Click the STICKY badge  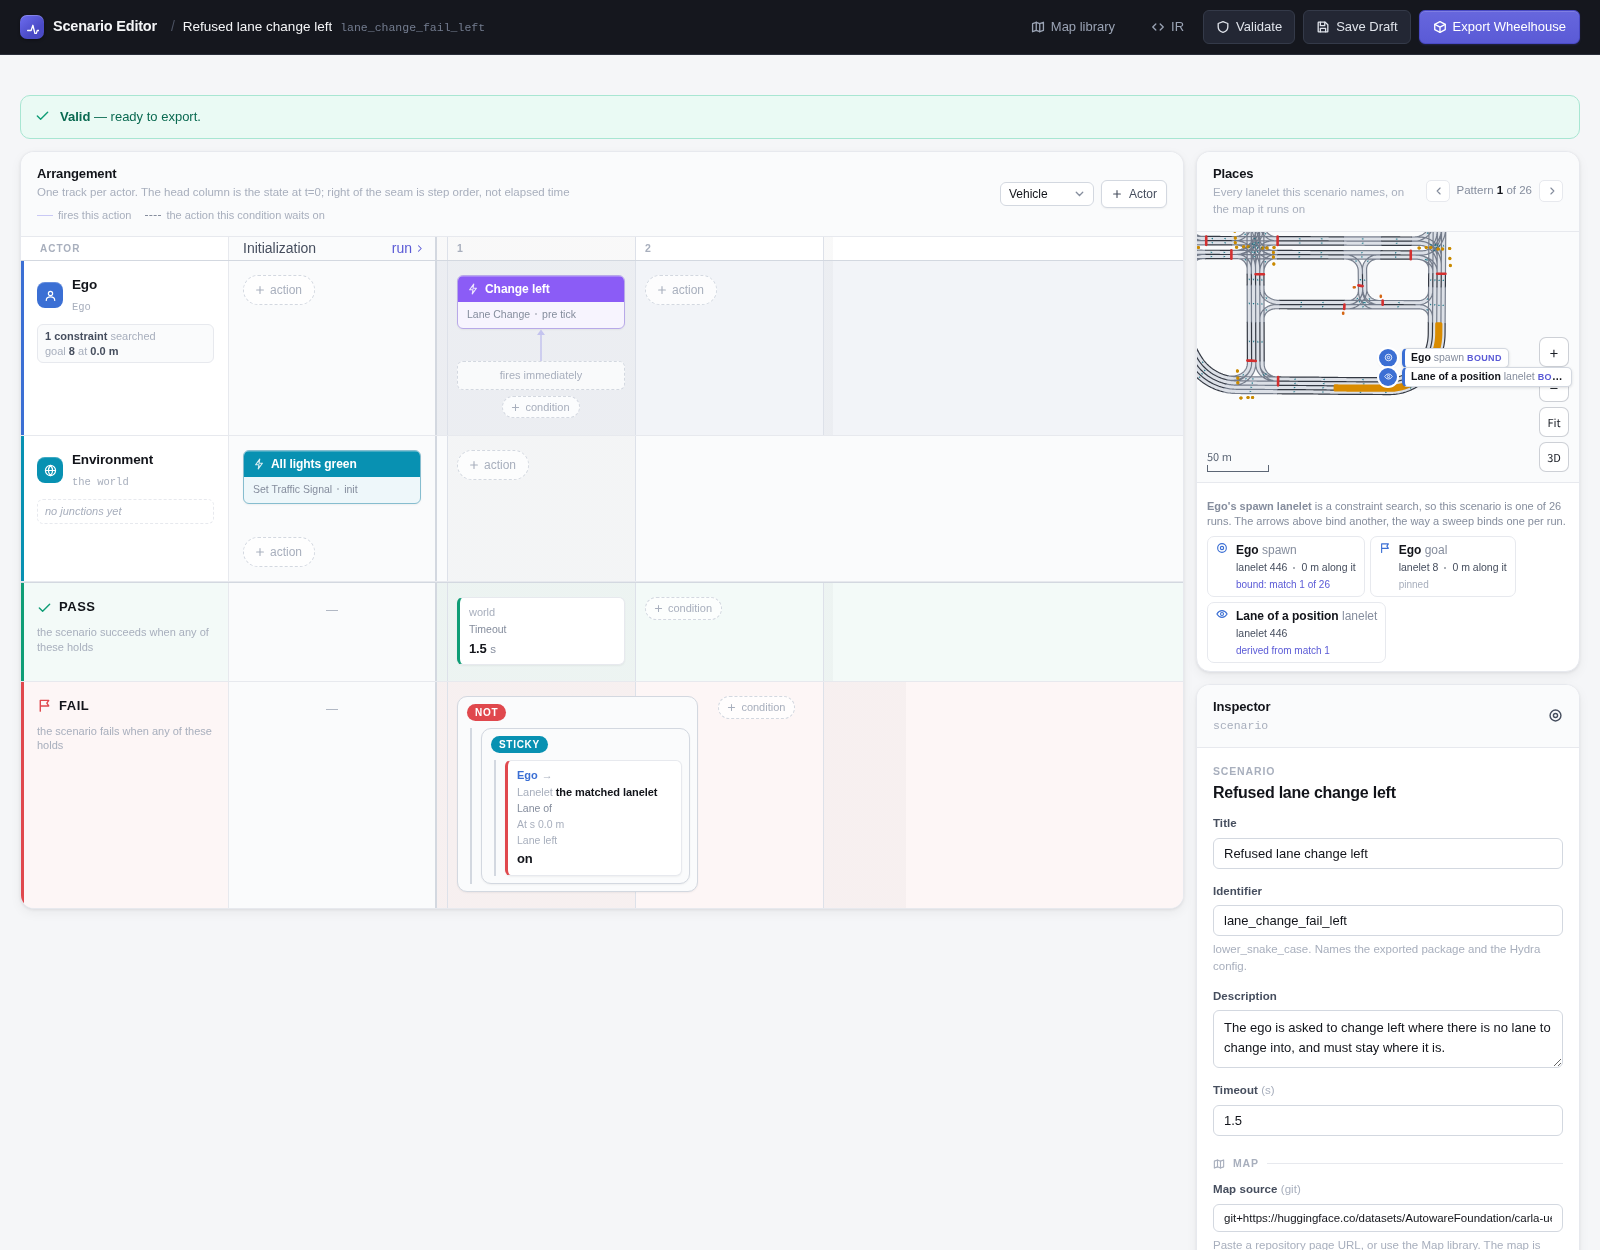tap(519, 744)
